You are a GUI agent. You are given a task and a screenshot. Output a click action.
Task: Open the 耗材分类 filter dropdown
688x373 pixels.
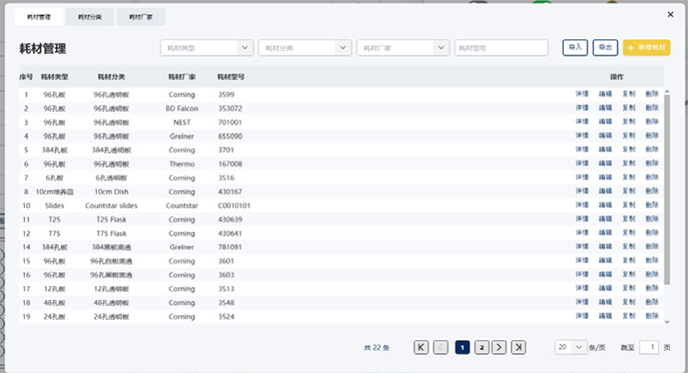click(305, 48)
